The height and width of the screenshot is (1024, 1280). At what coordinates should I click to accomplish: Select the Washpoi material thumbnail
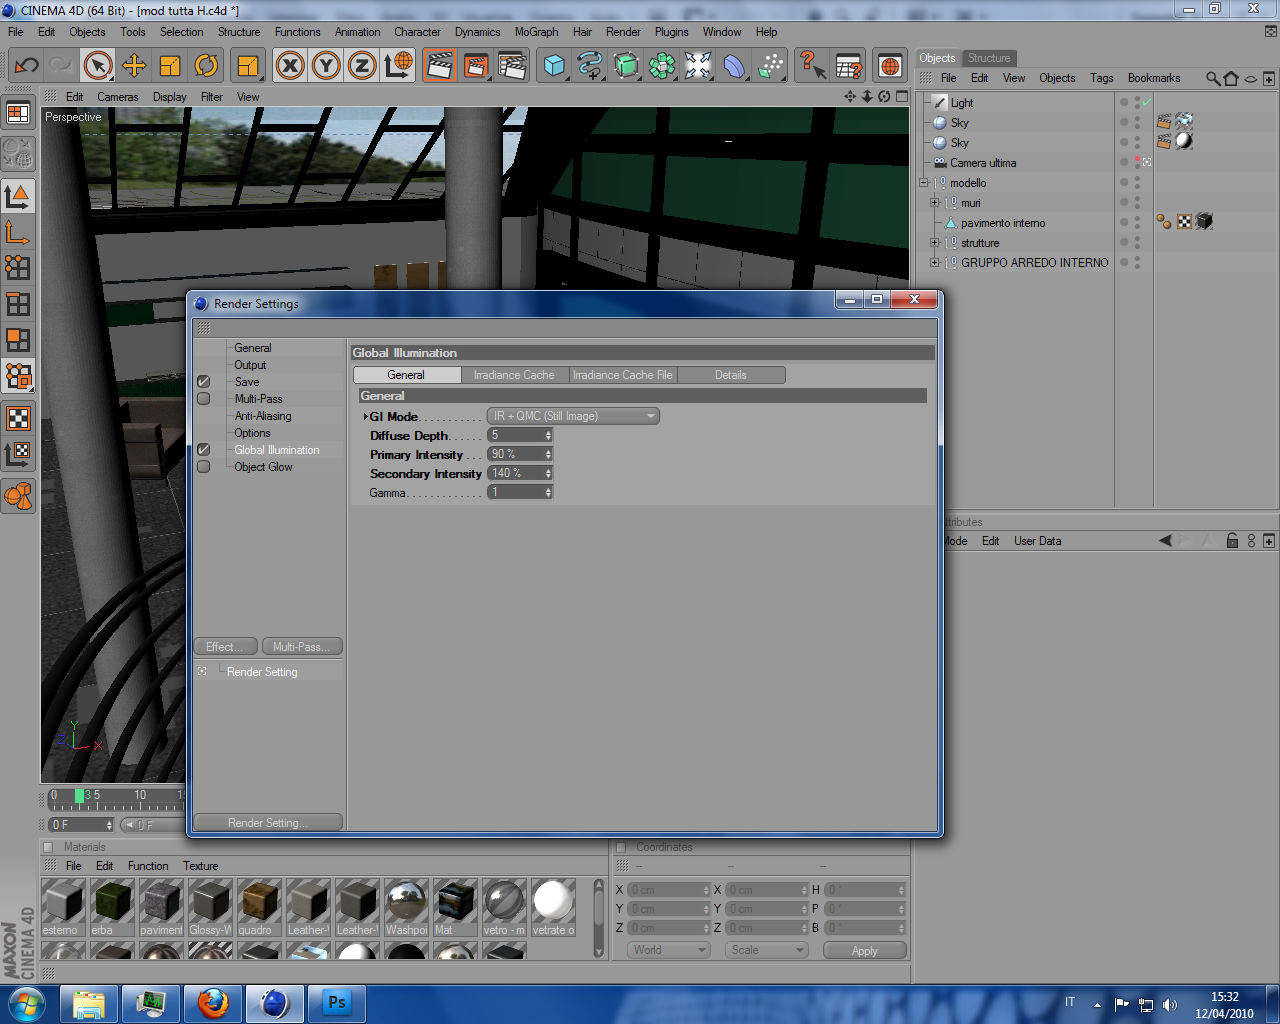pos(407,907)
